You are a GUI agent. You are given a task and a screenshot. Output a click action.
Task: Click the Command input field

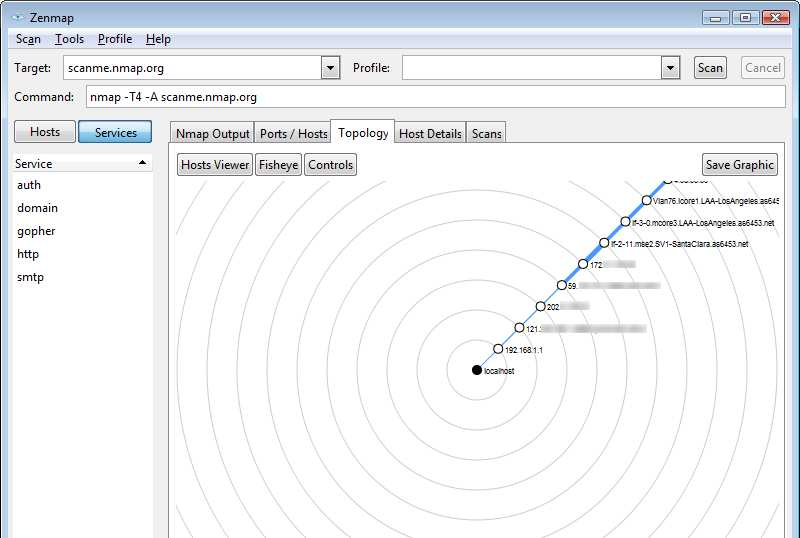[x=436, y=97]
